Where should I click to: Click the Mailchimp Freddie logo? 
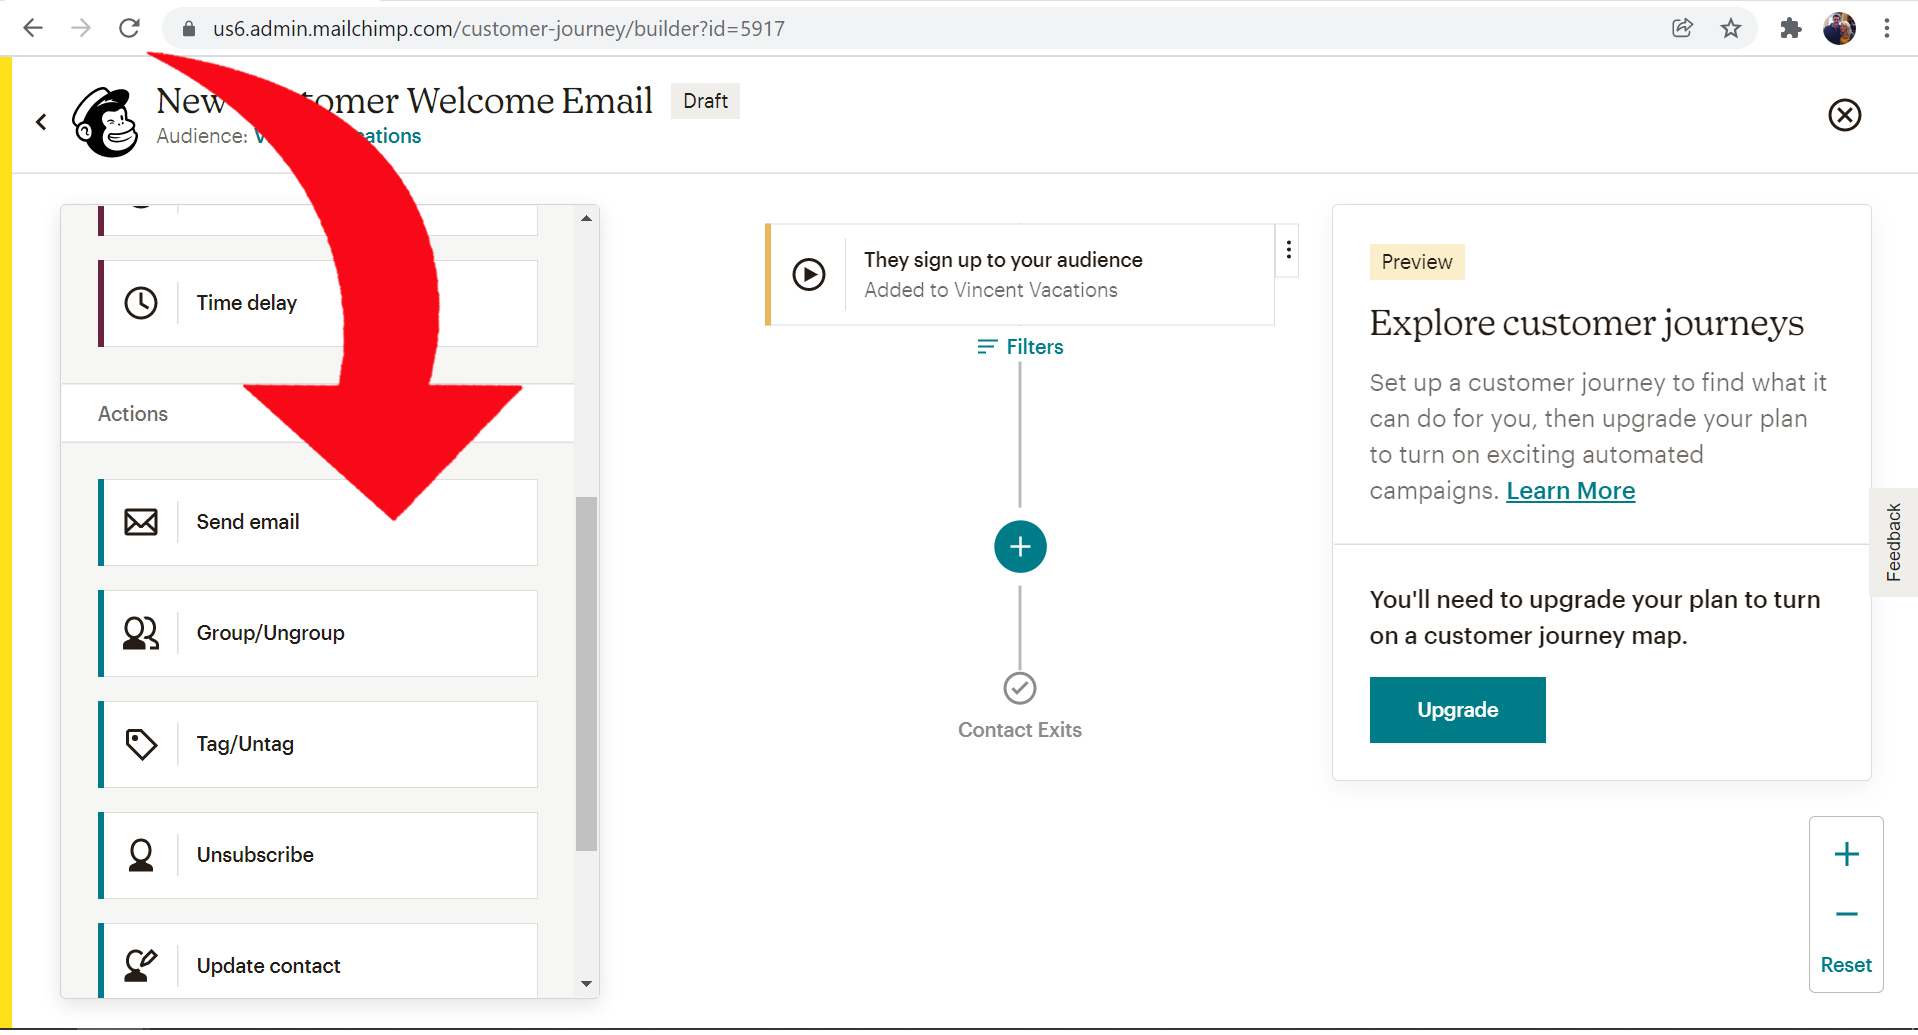(x=106, y=122)
